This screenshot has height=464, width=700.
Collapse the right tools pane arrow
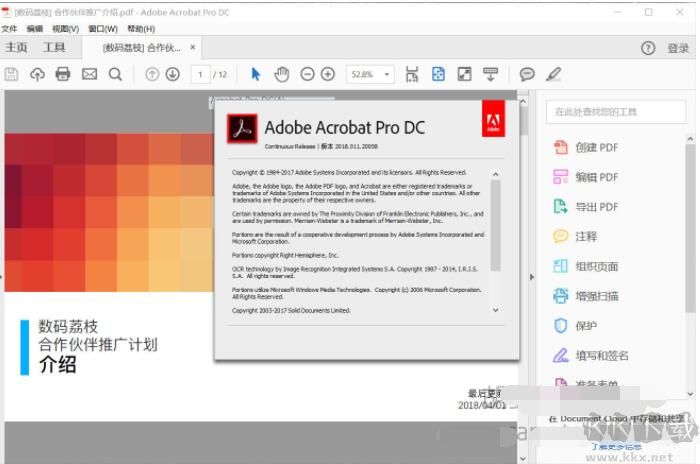coord(532,277)
